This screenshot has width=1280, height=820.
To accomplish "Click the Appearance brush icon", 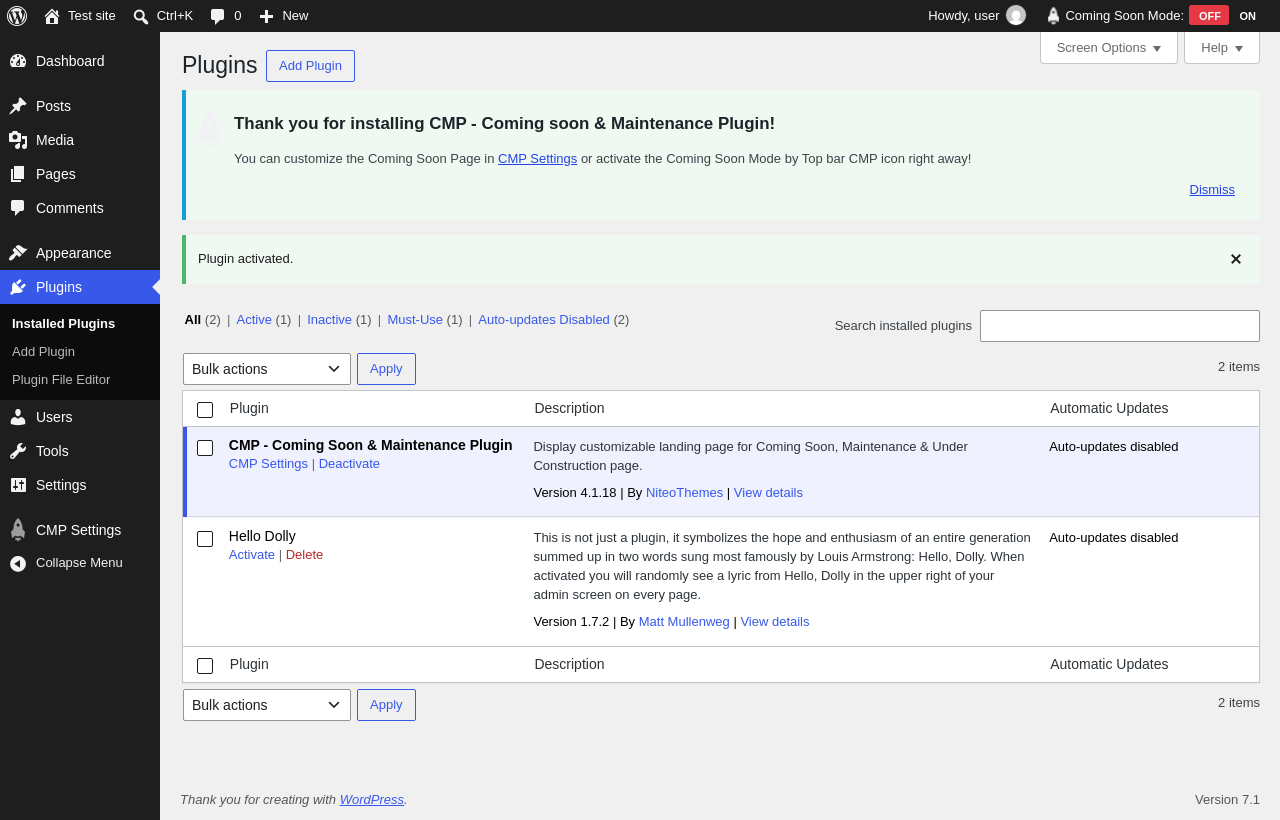I will tap(18, 253).
